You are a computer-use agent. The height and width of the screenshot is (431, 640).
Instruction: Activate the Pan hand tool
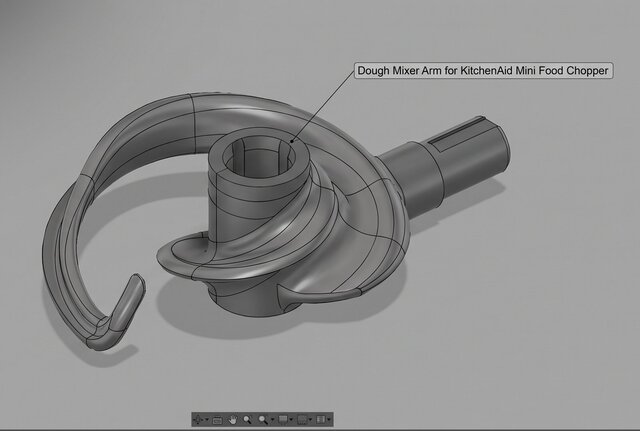233,420
